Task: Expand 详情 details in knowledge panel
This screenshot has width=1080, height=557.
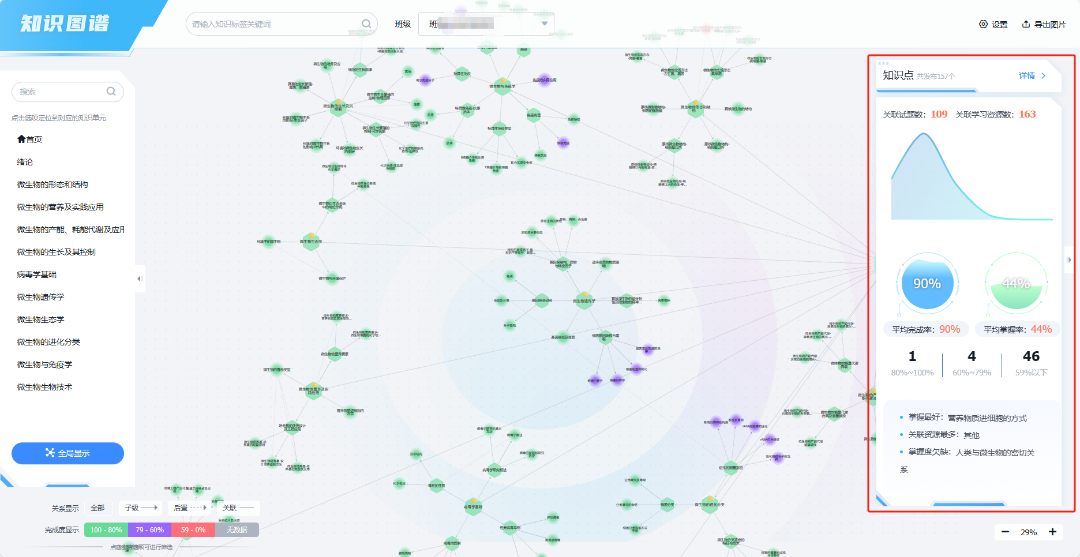Action: (x=1032, y=75)
